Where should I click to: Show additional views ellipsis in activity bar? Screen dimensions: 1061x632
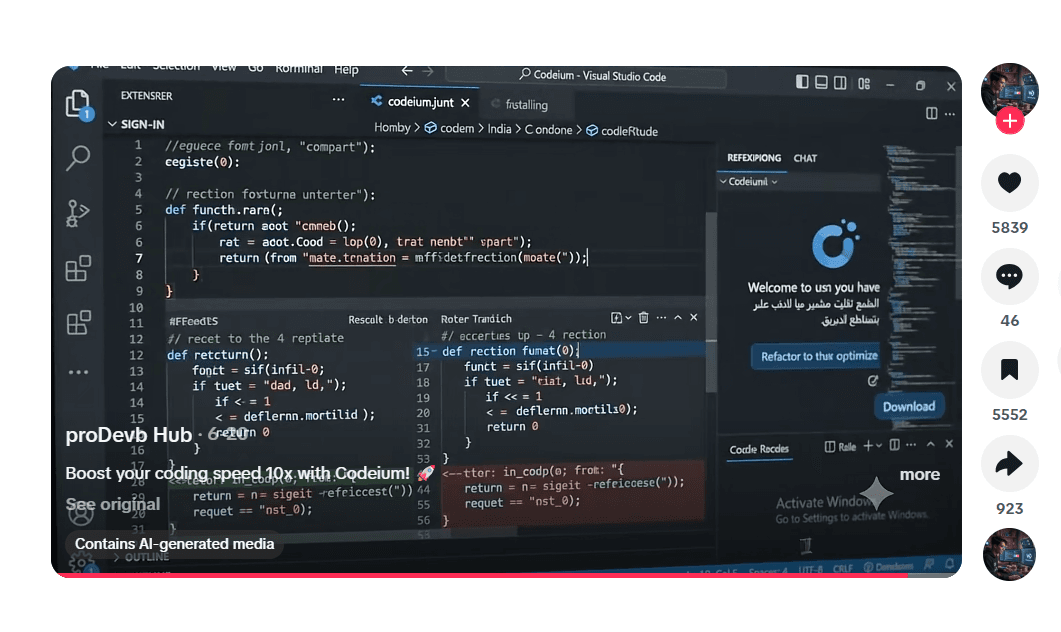coord(78,372)
